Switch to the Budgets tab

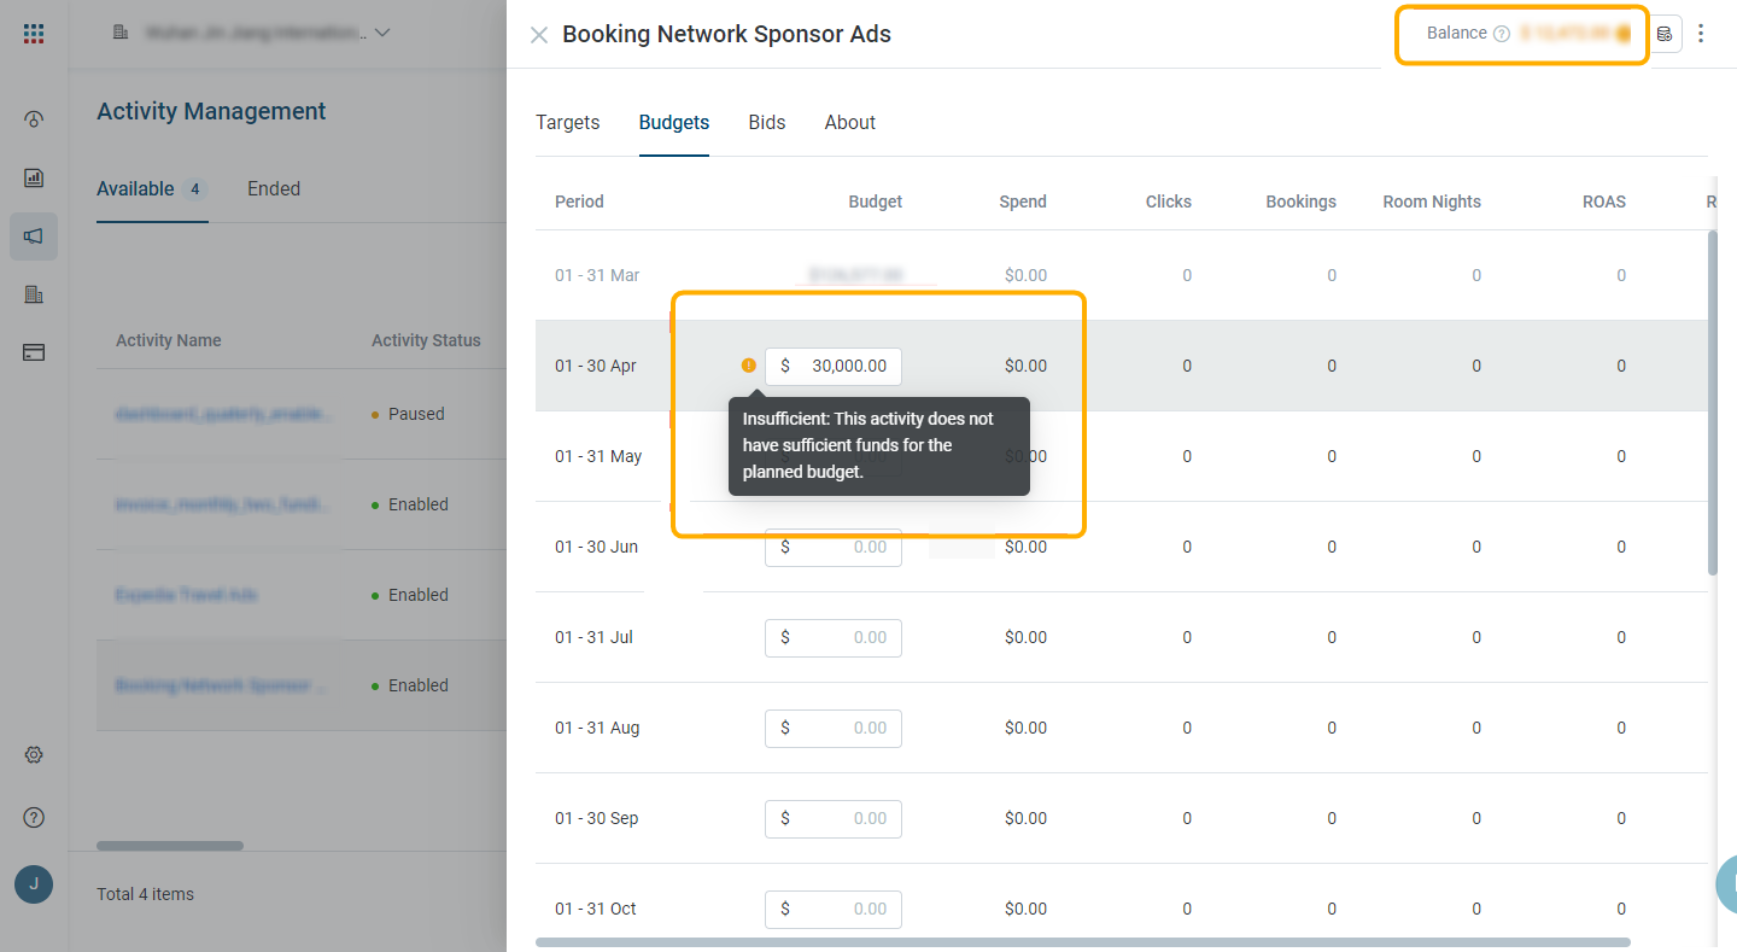(674, 123)
